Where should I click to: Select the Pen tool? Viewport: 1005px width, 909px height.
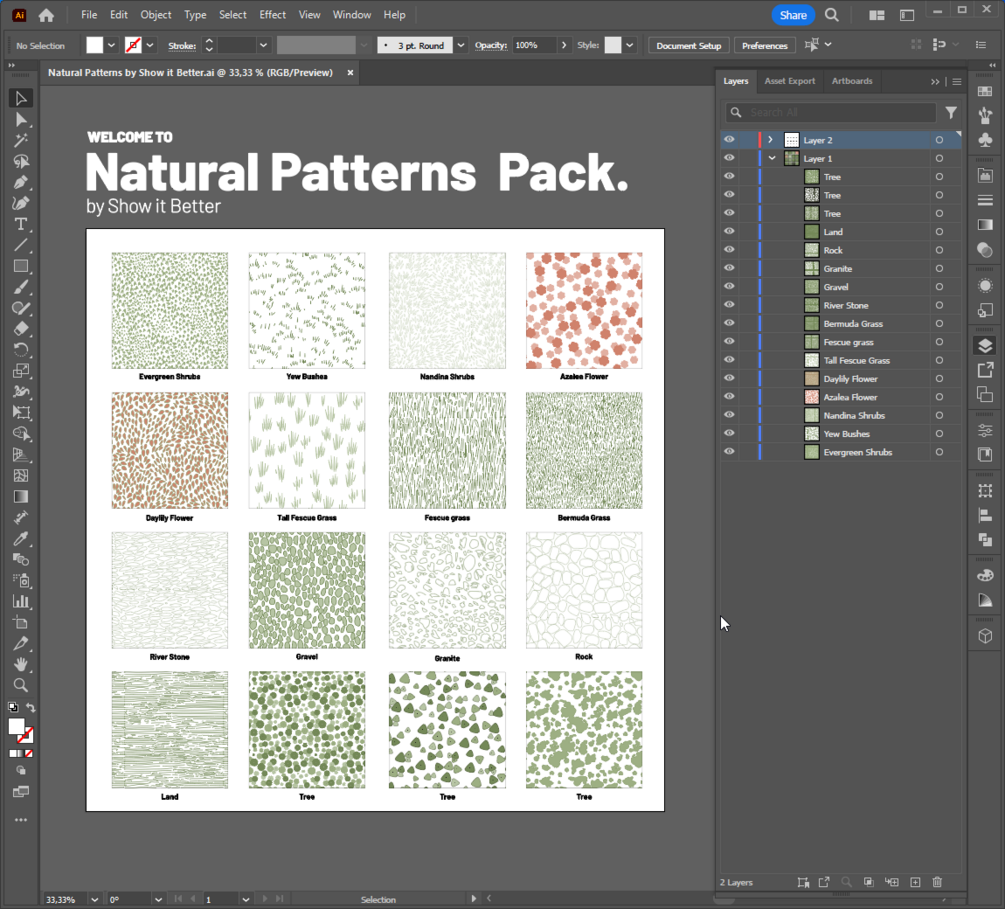point(20,182)
